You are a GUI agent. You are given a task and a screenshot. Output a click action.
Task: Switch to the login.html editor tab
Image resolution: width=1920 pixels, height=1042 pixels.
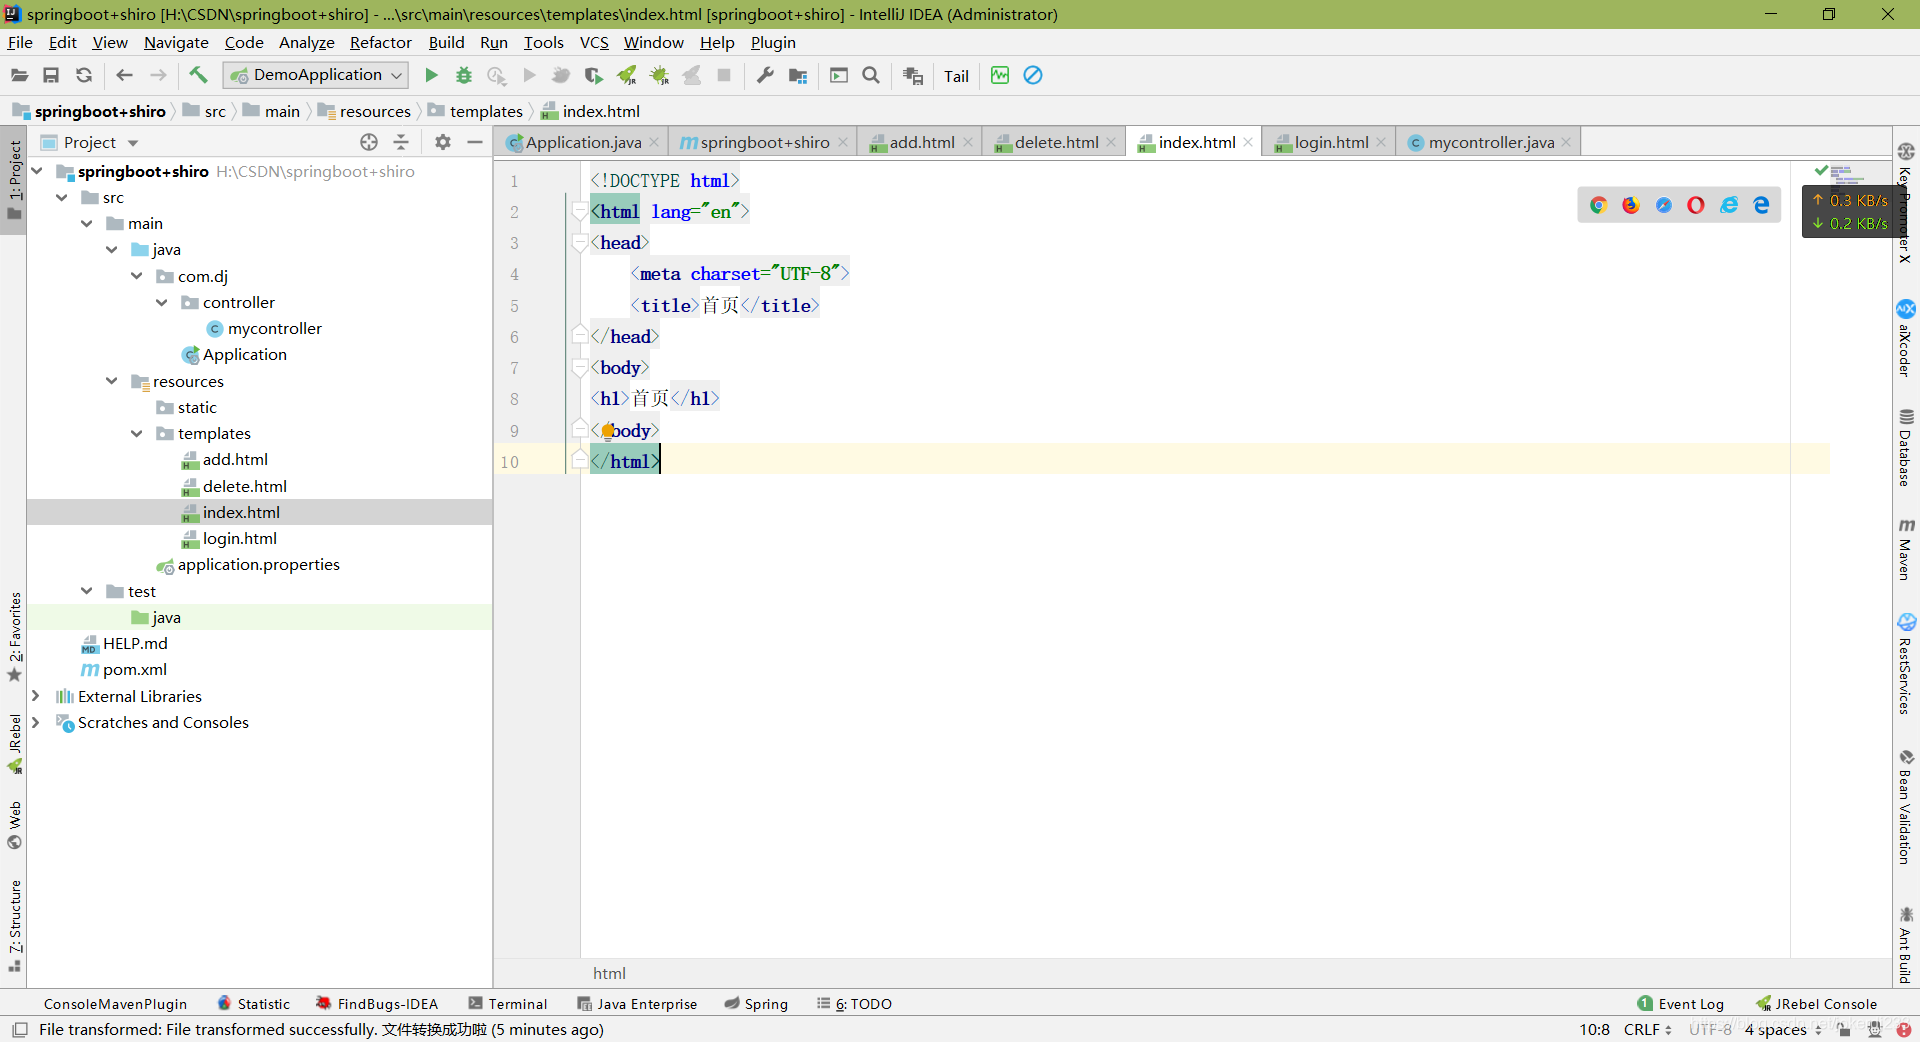click(1330, 142)
